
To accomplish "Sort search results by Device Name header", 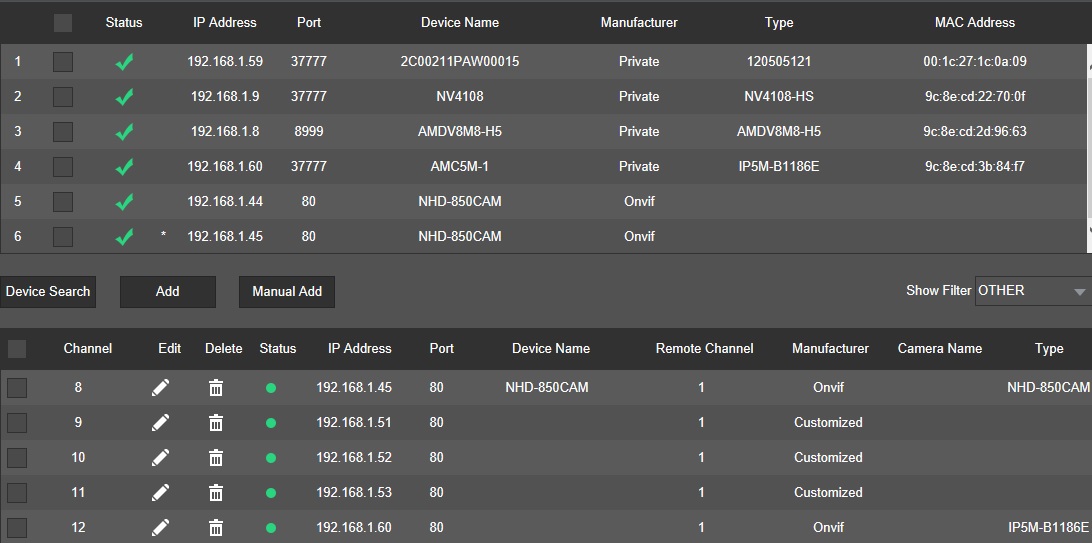I will pyautogui.click(x=460, y=22).
